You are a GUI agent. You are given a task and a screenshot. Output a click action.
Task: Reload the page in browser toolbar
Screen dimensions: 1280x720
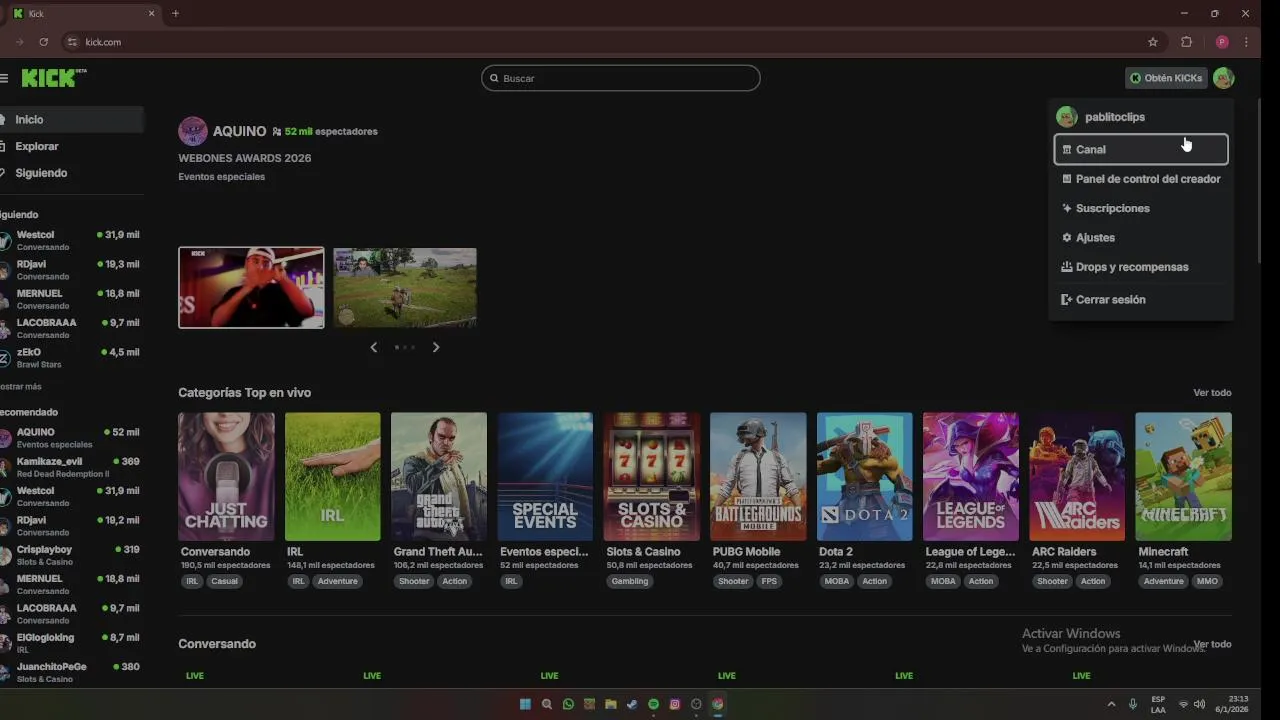coord(43,42)
